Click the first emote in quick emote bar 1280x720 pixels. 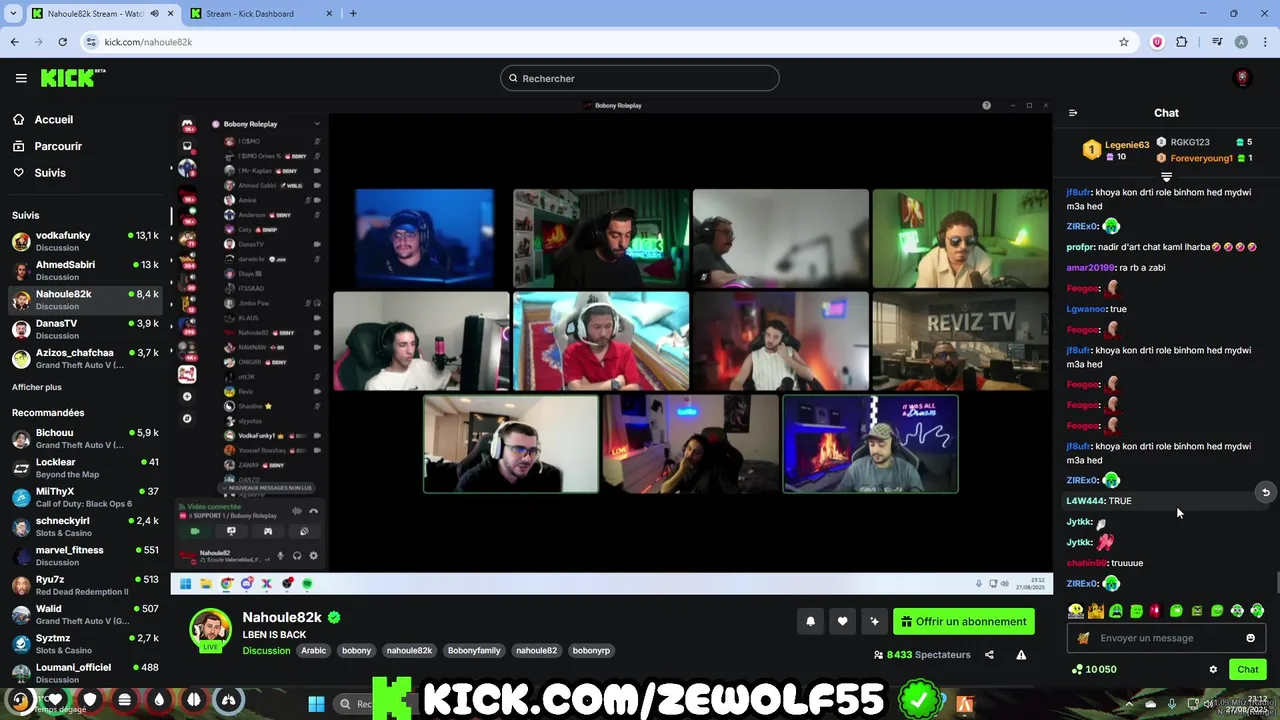[x=1076, y=611]
